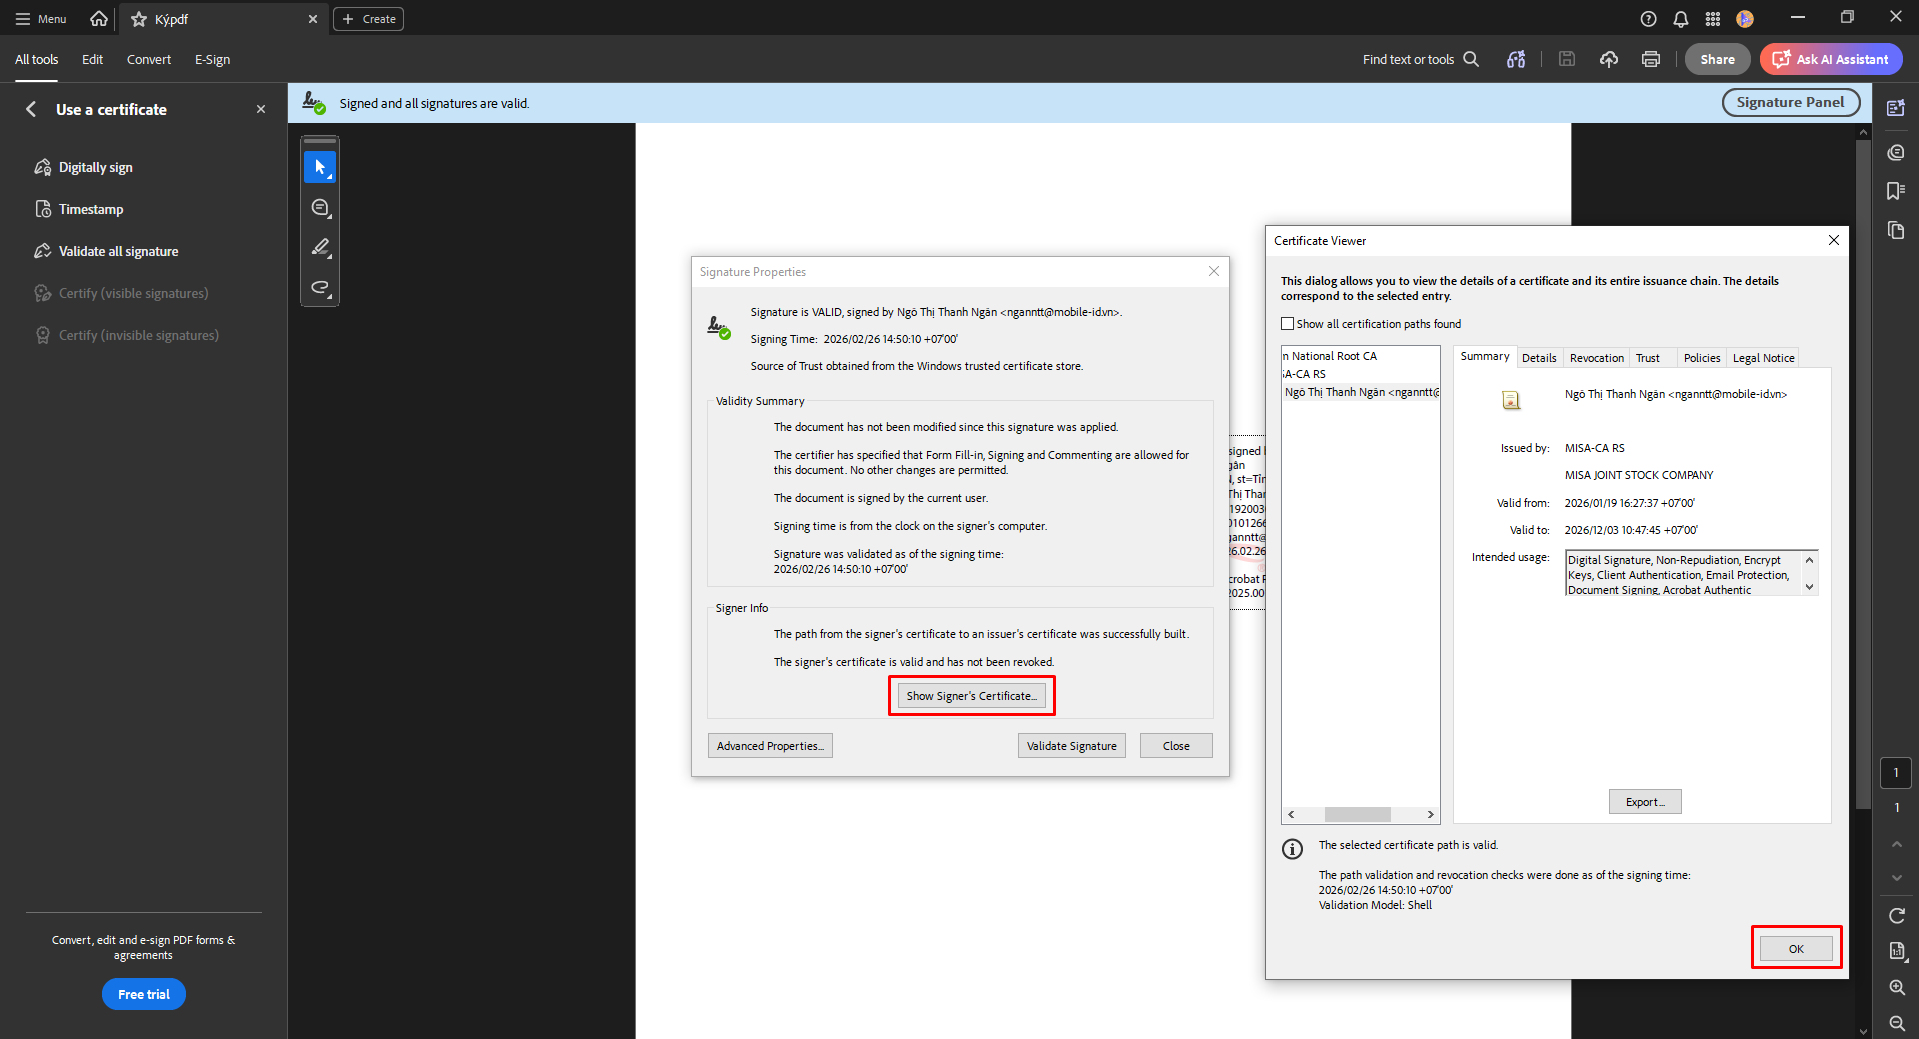Screen dimensions: 1919x1039
Task: Open the Signature Panel
Action: tap(1791, 102)
